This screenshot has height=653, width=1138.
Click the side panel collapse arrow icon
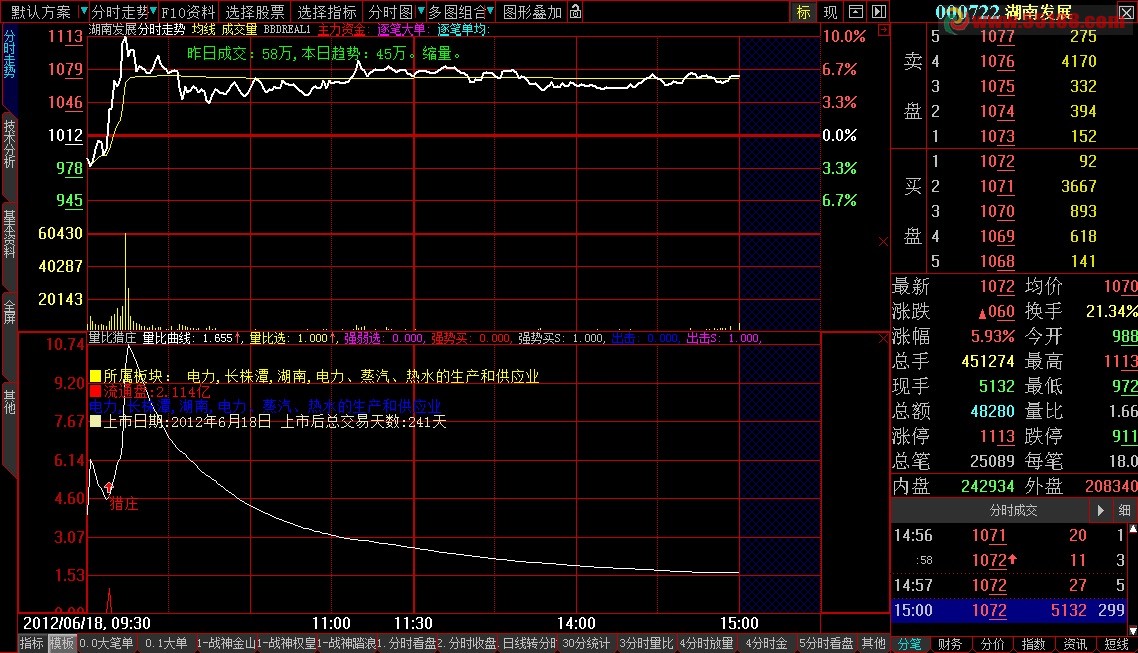(879, 12)
